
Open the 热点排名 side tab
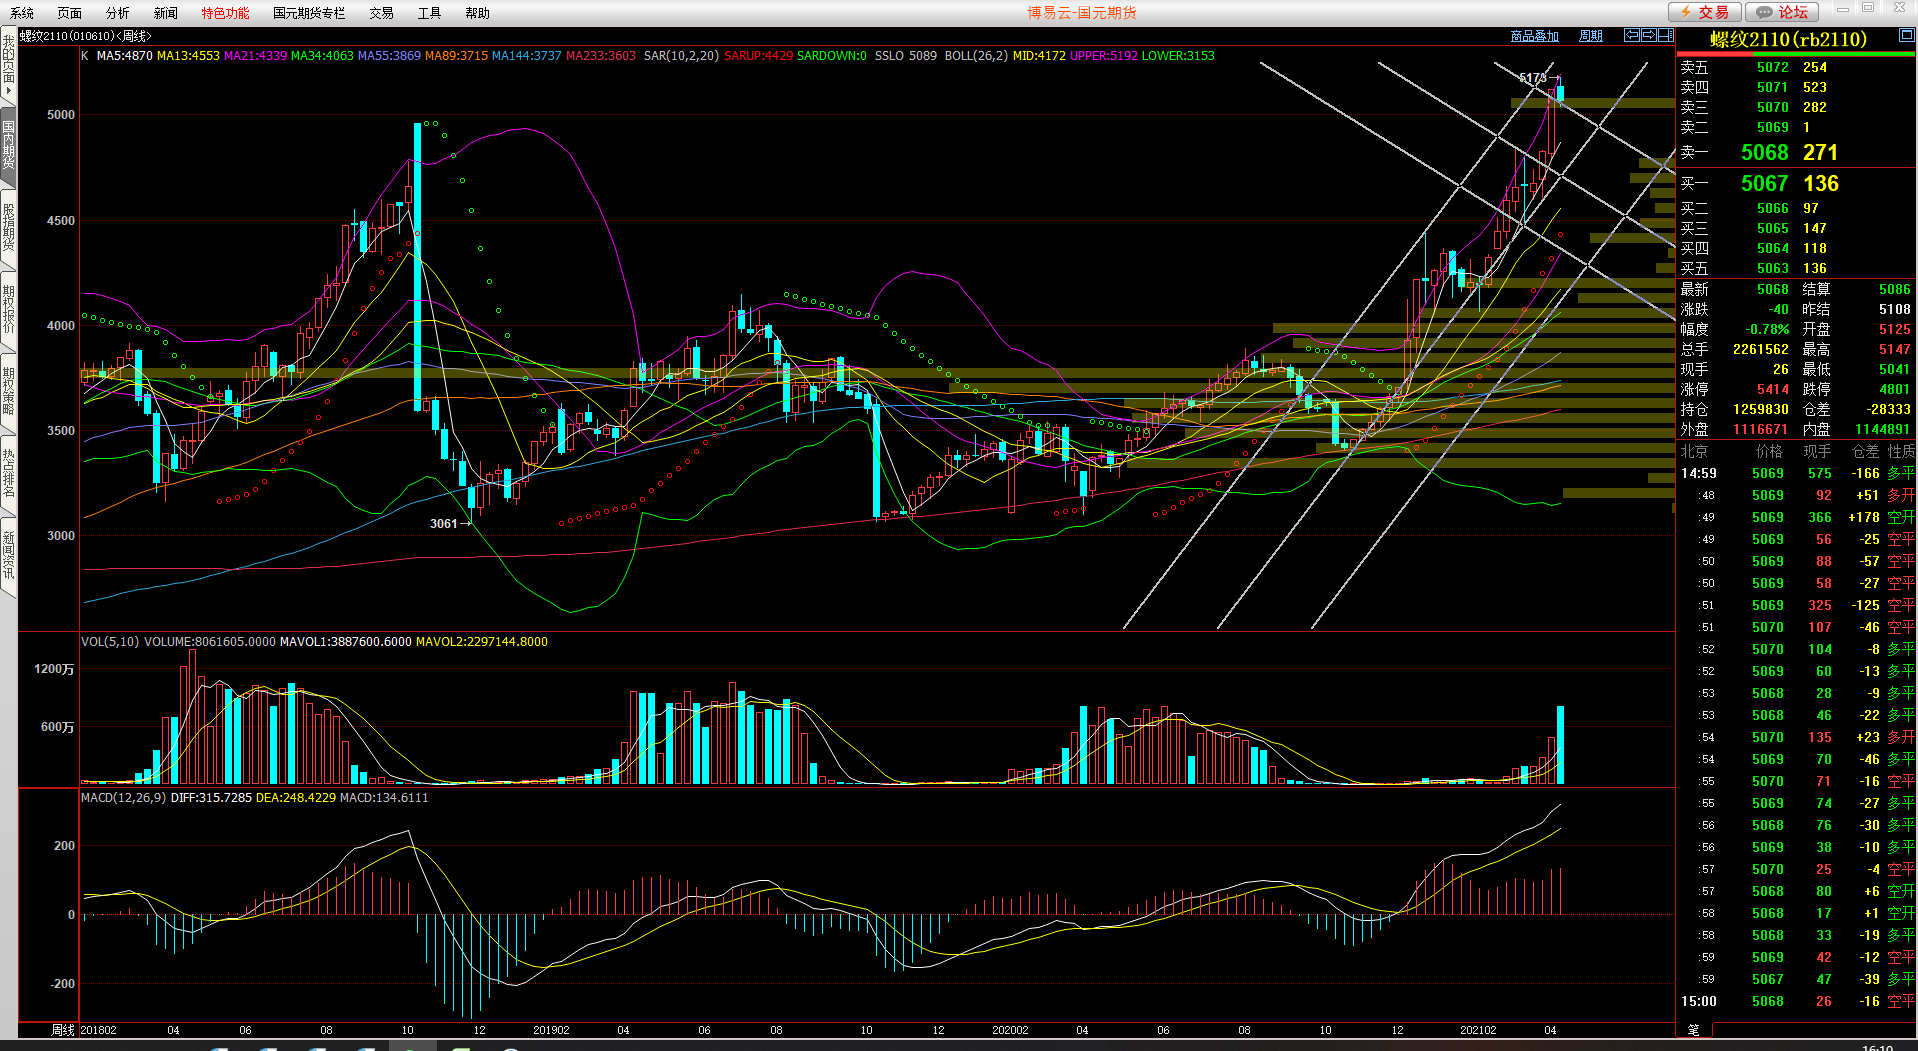(8, 473)
